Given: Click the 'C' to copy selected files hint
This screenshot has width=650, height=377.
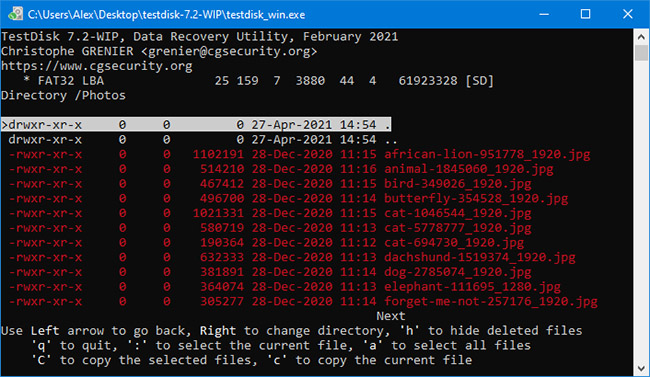Looking at the screenshot, I should pos(141,360).
